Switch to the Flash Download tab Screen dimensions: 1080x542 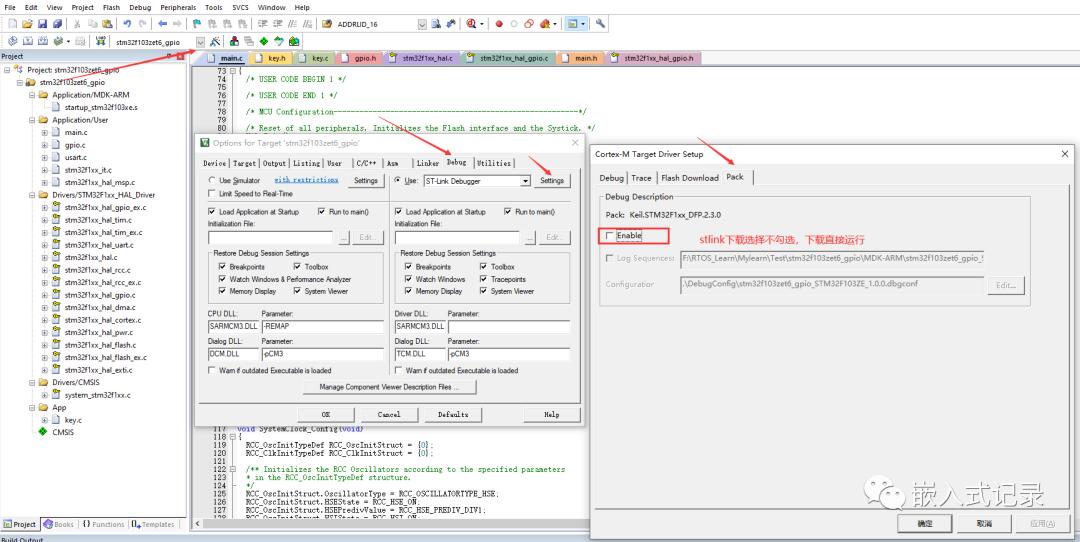point(689,178)
